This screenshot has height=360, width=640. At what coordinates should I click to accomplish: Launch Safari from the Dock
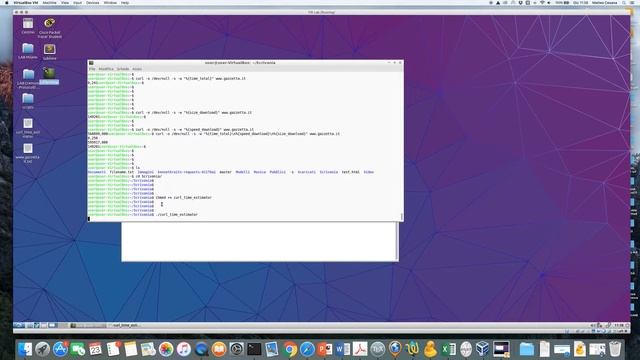[307, 349]
